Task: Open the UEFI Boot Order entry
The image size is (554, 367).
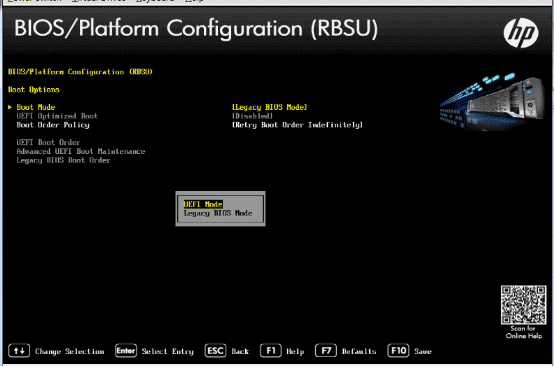Action: (x=48, y=142)
